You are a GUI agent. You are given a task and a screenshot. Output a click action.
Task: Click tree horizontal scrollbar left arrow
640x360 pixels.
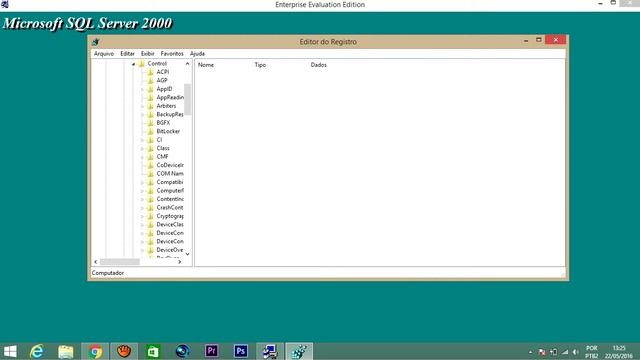point(96,262)
